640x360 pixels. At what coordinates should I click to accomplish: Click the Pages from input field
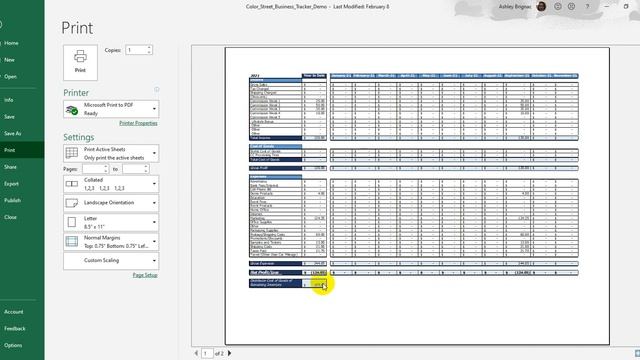93,169
